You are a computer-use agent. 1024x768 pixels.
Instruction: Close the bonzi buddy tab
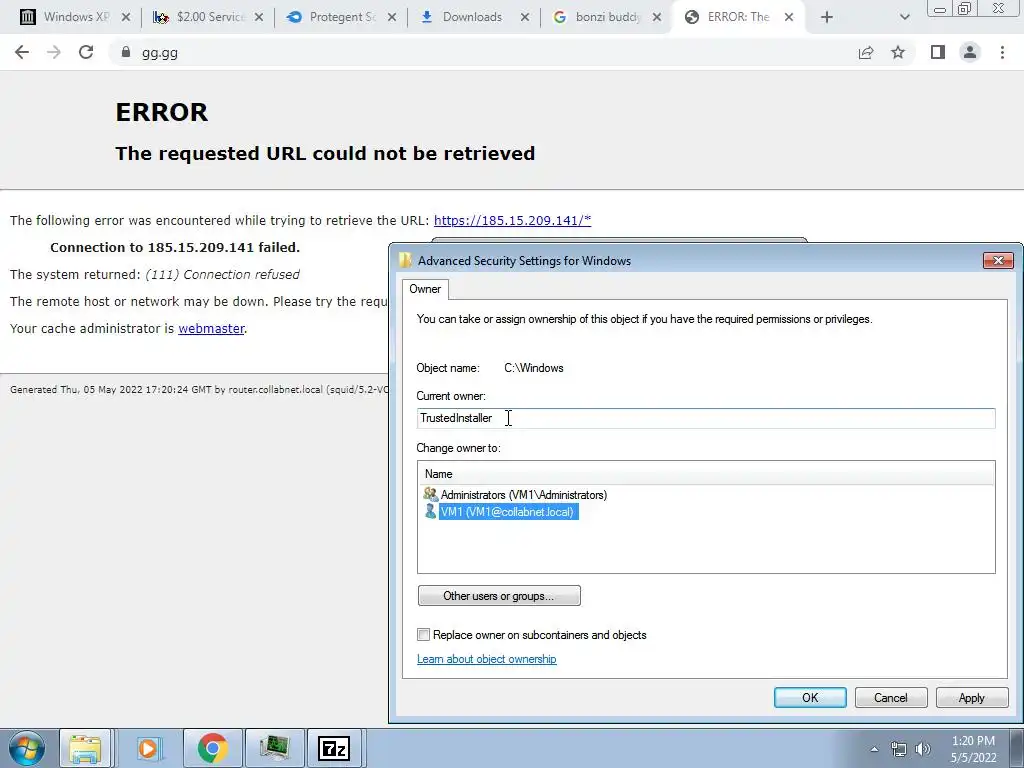(658, 17)
